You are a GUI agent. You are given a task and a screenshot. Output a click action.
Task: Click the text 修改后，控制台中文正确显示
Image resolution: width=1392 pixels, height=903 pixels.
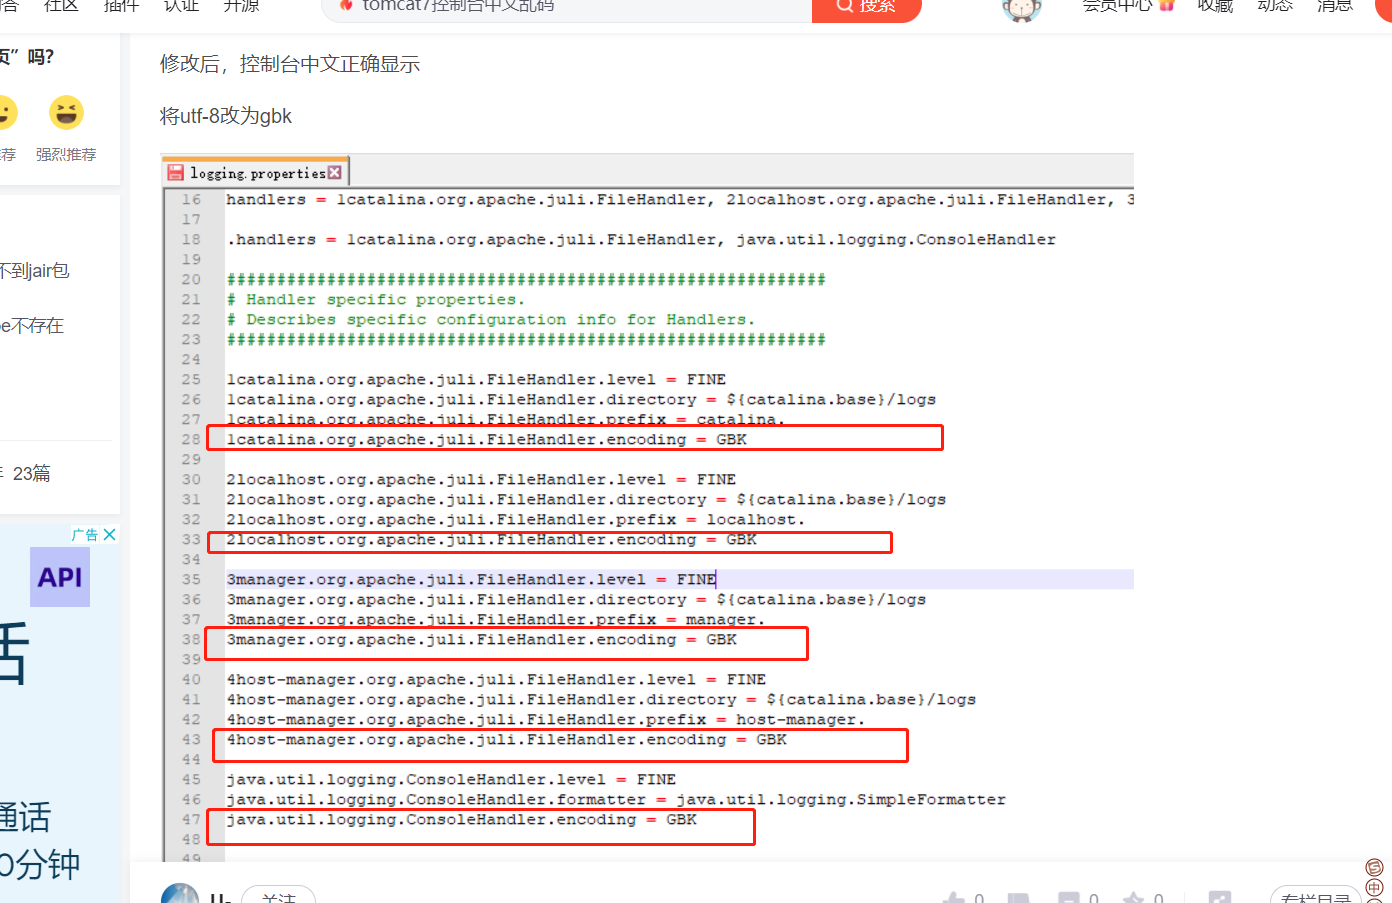[290, 64]
